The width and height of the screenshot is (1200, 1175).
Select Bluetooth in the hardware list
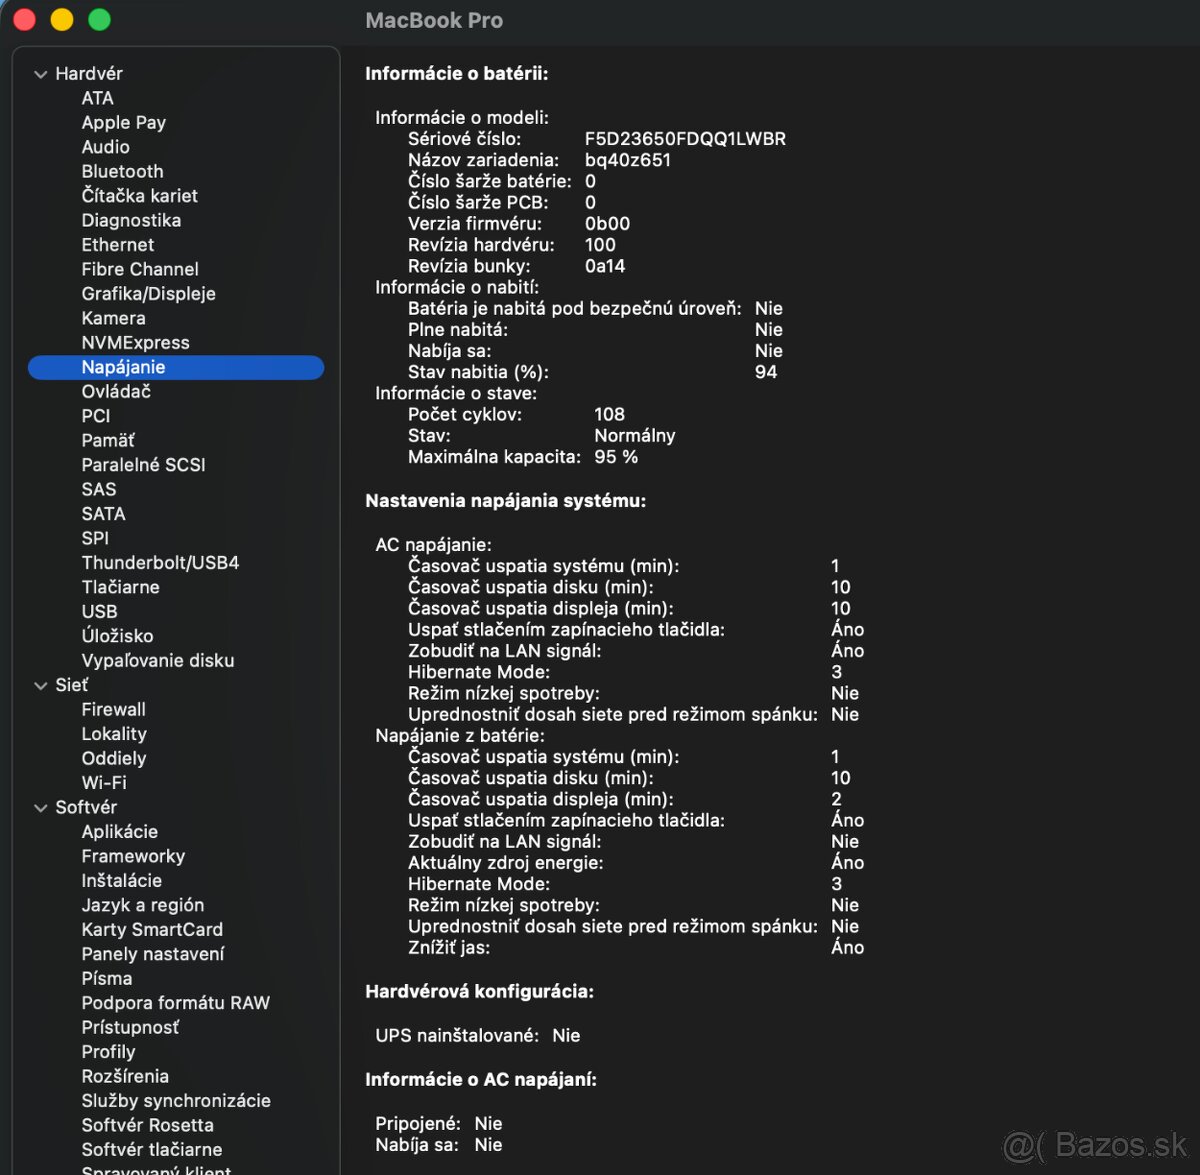point(122,171)
